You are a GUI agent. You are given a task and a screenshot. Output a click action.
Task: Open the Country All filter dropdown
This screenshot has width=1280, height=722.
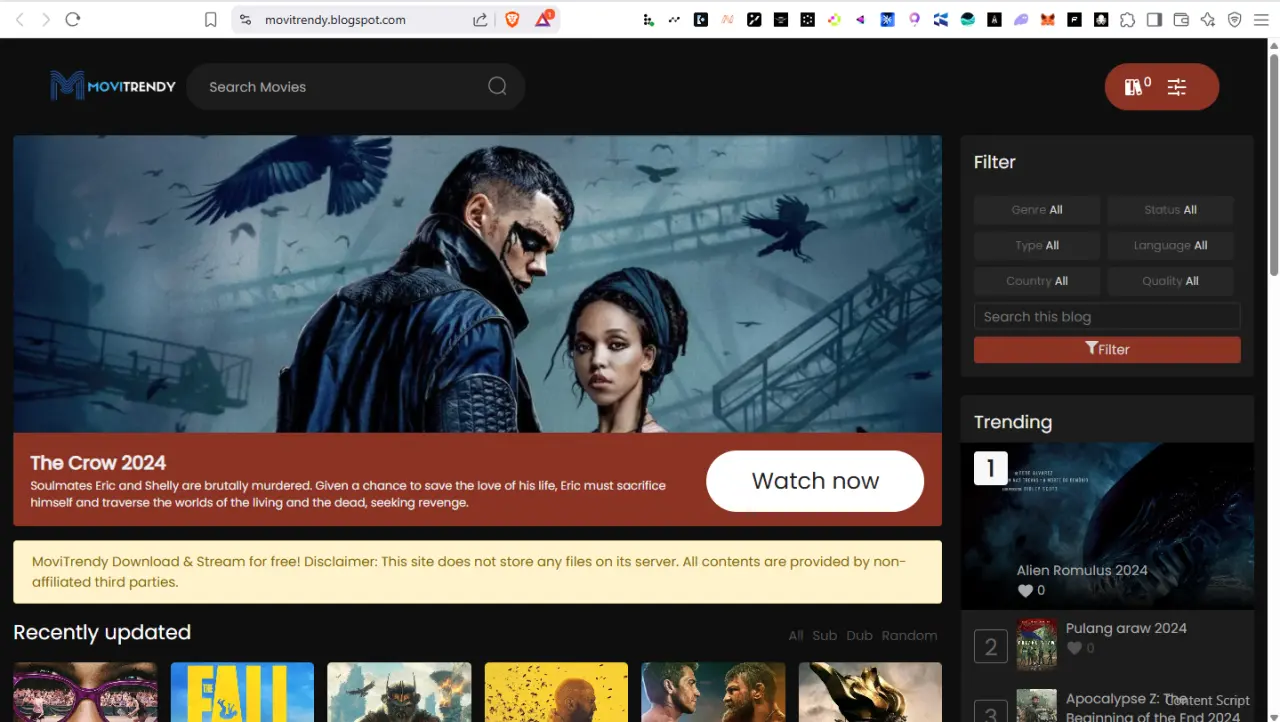point(1037,281)
